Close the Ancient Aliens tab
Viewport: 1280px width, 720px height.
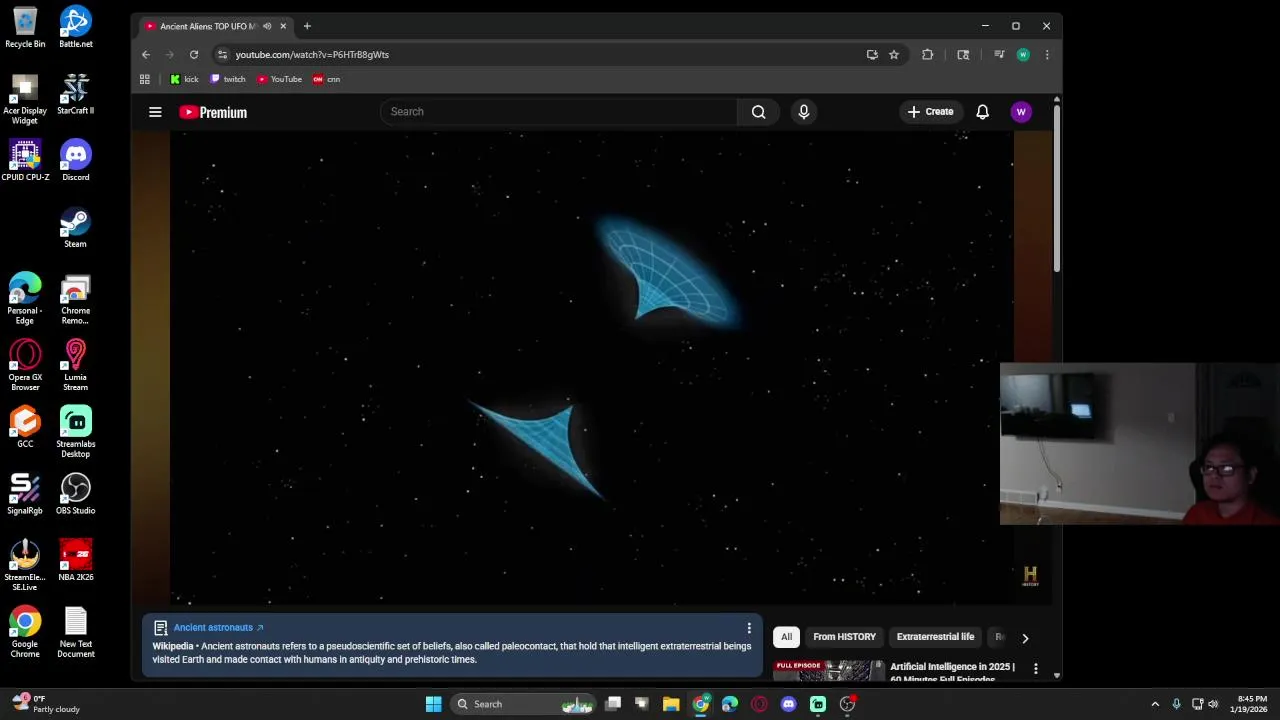(x=283, y=26)
